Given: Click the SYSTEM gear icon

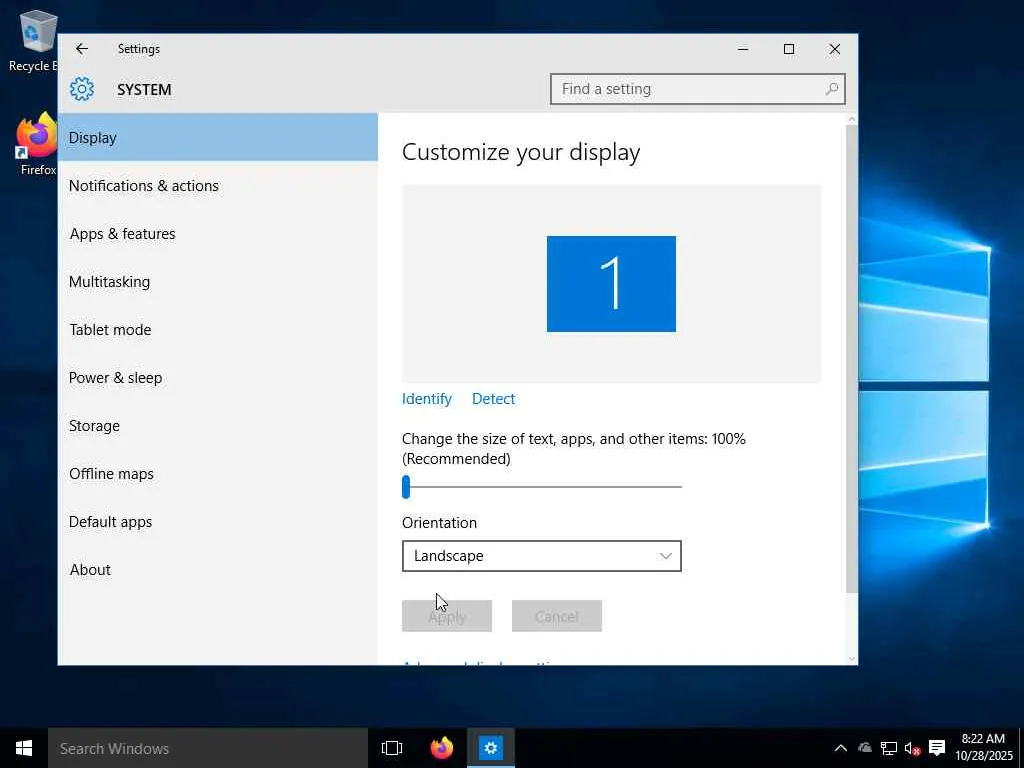Looking at the screenshot, I should pyautogui.click(x=82, y=89).
